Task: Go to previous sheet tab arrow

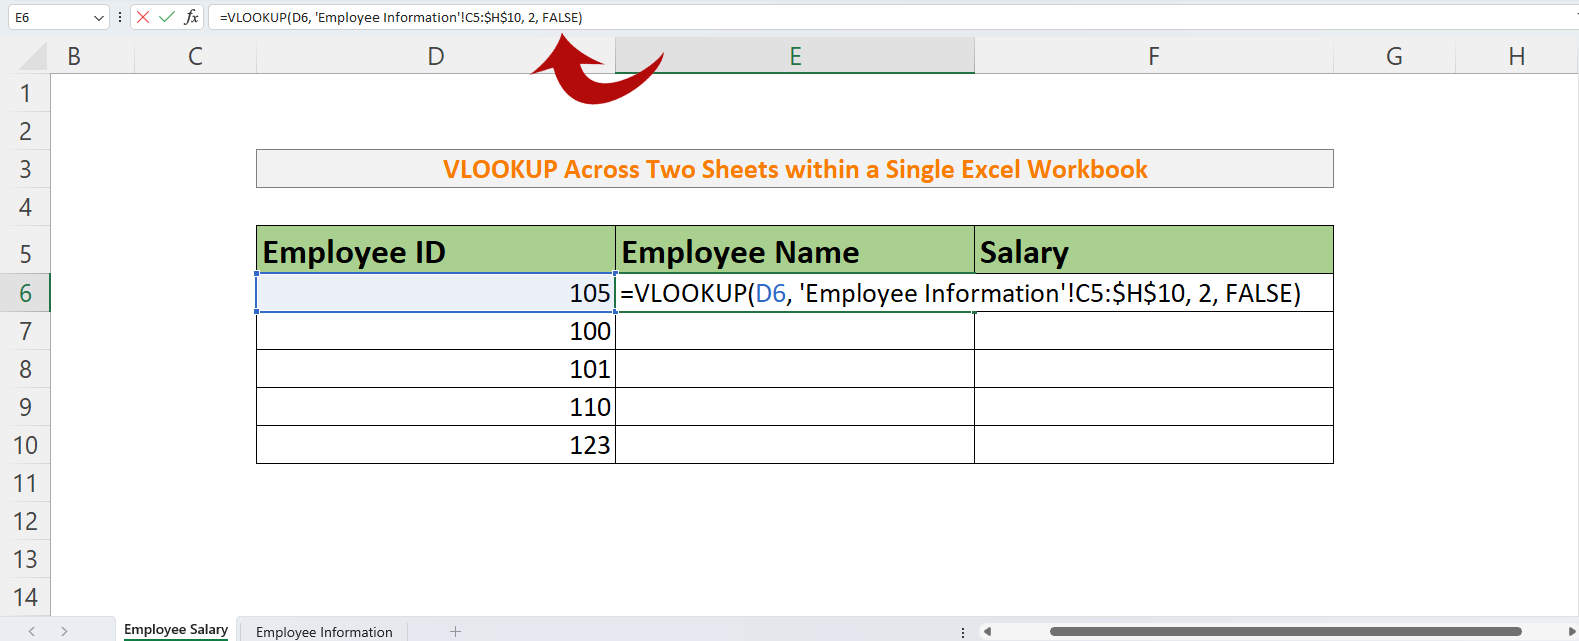Action: pyautogui.click(x=32, y=631)
